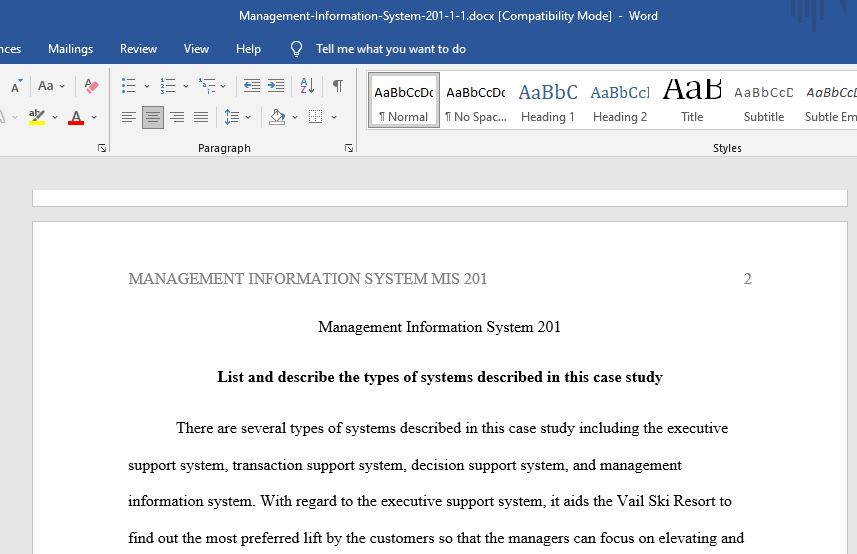This screenshot has width=857, height=554.
Task: Apply red font color
Action: coord(76,117)
